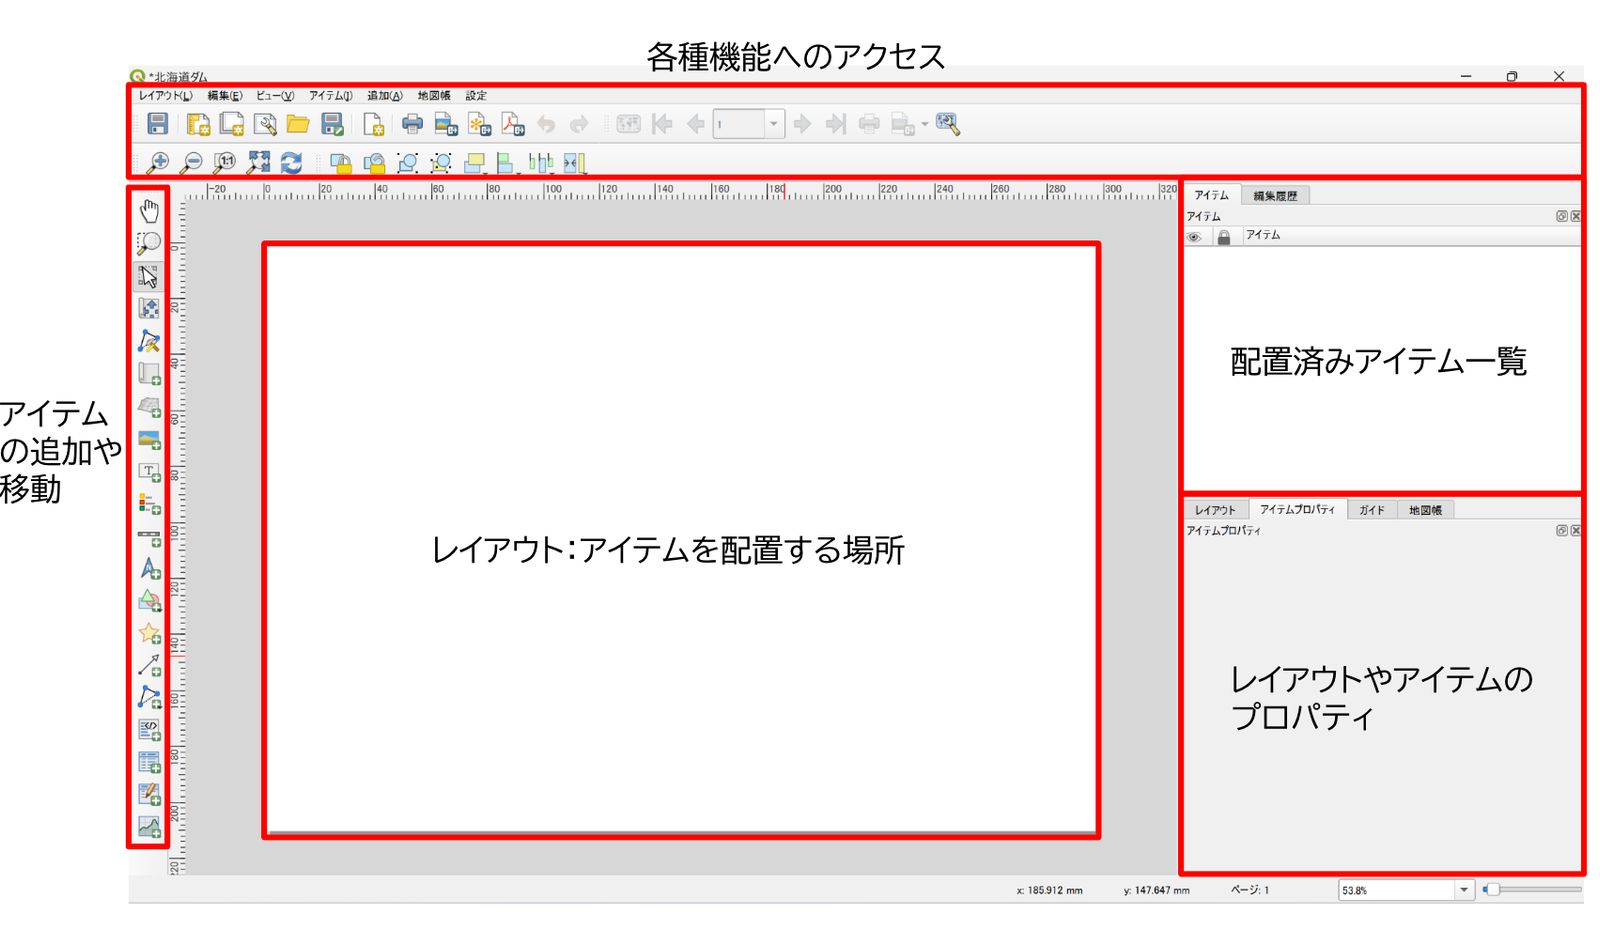Viewport: 1600px width, 930px height.
Task: Open the Layout Manager wrench icon
Action: [x=265, y=124]
